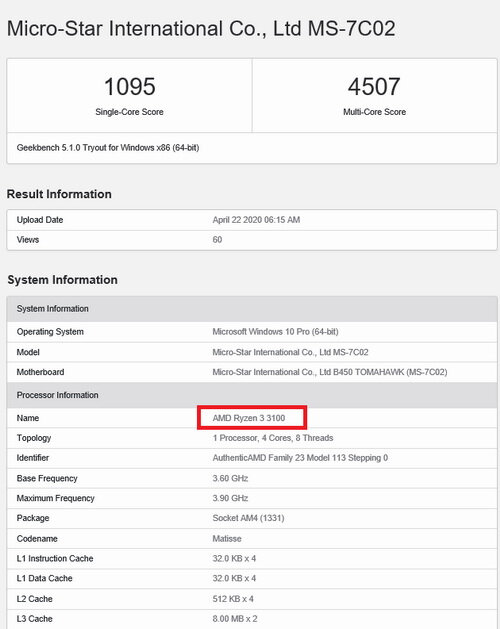500x629 pixels.
Task: Click the Result Information heading
Action: 59,194
